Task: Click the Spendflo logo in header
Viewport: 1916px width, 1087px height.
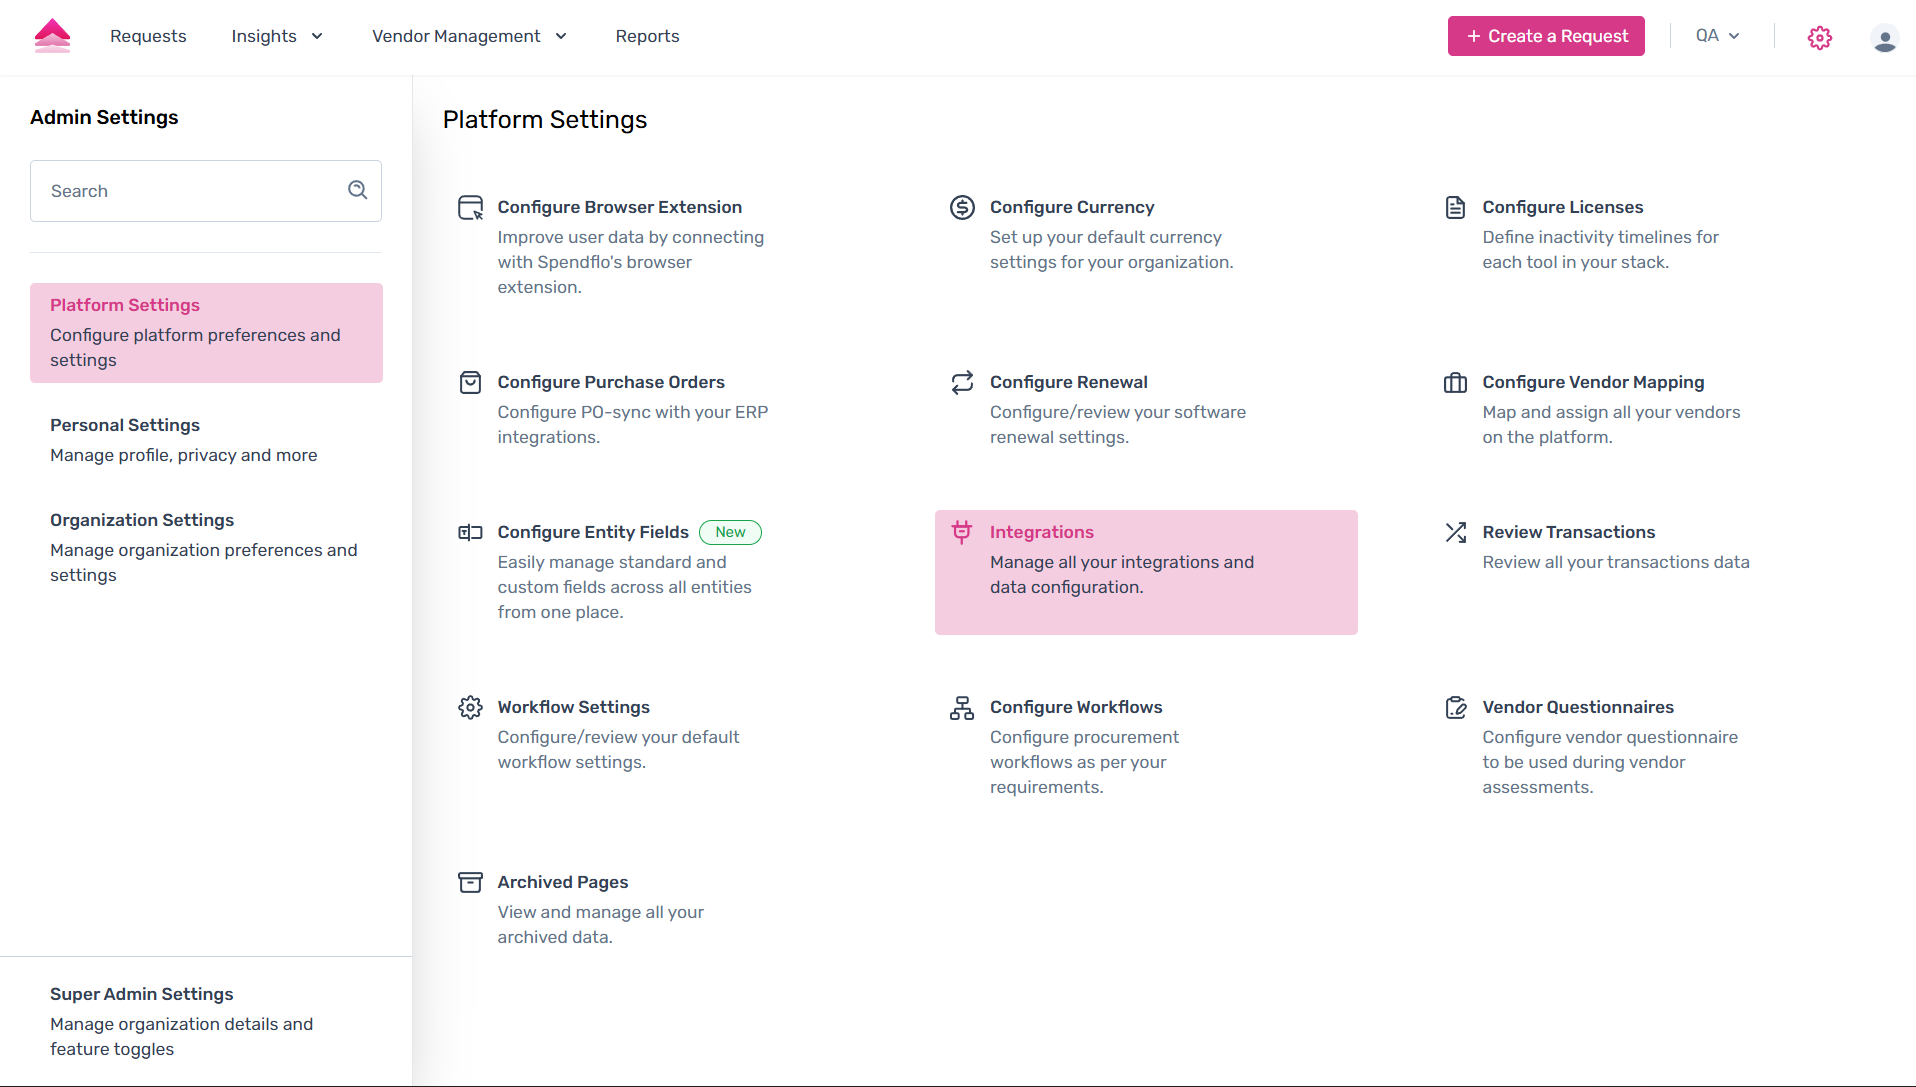Action: [x=52, y=36]
